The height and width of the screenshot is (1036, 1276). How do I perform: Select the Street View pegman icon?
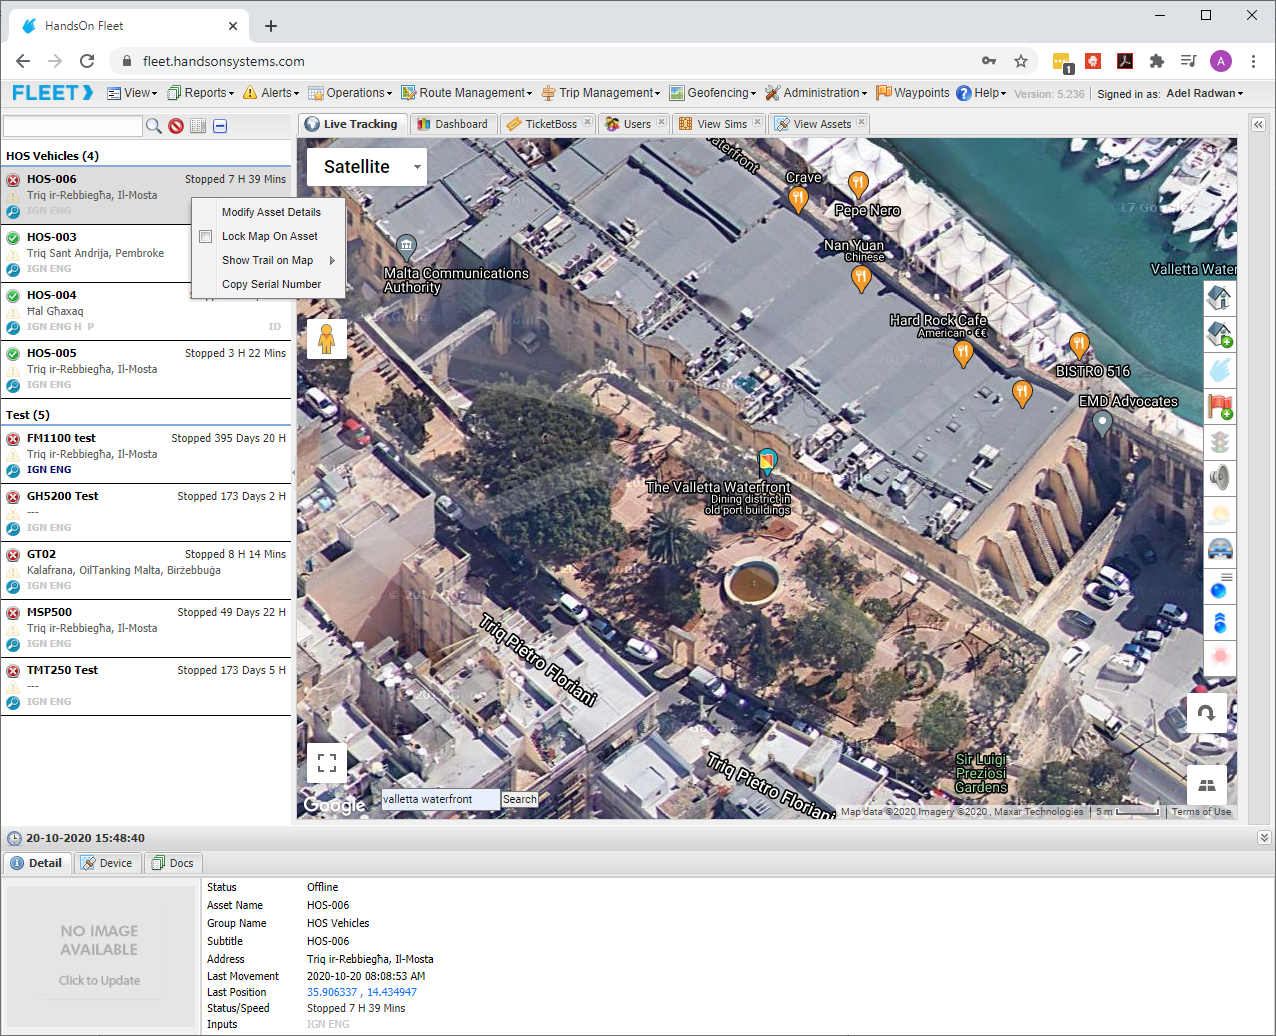327,339
